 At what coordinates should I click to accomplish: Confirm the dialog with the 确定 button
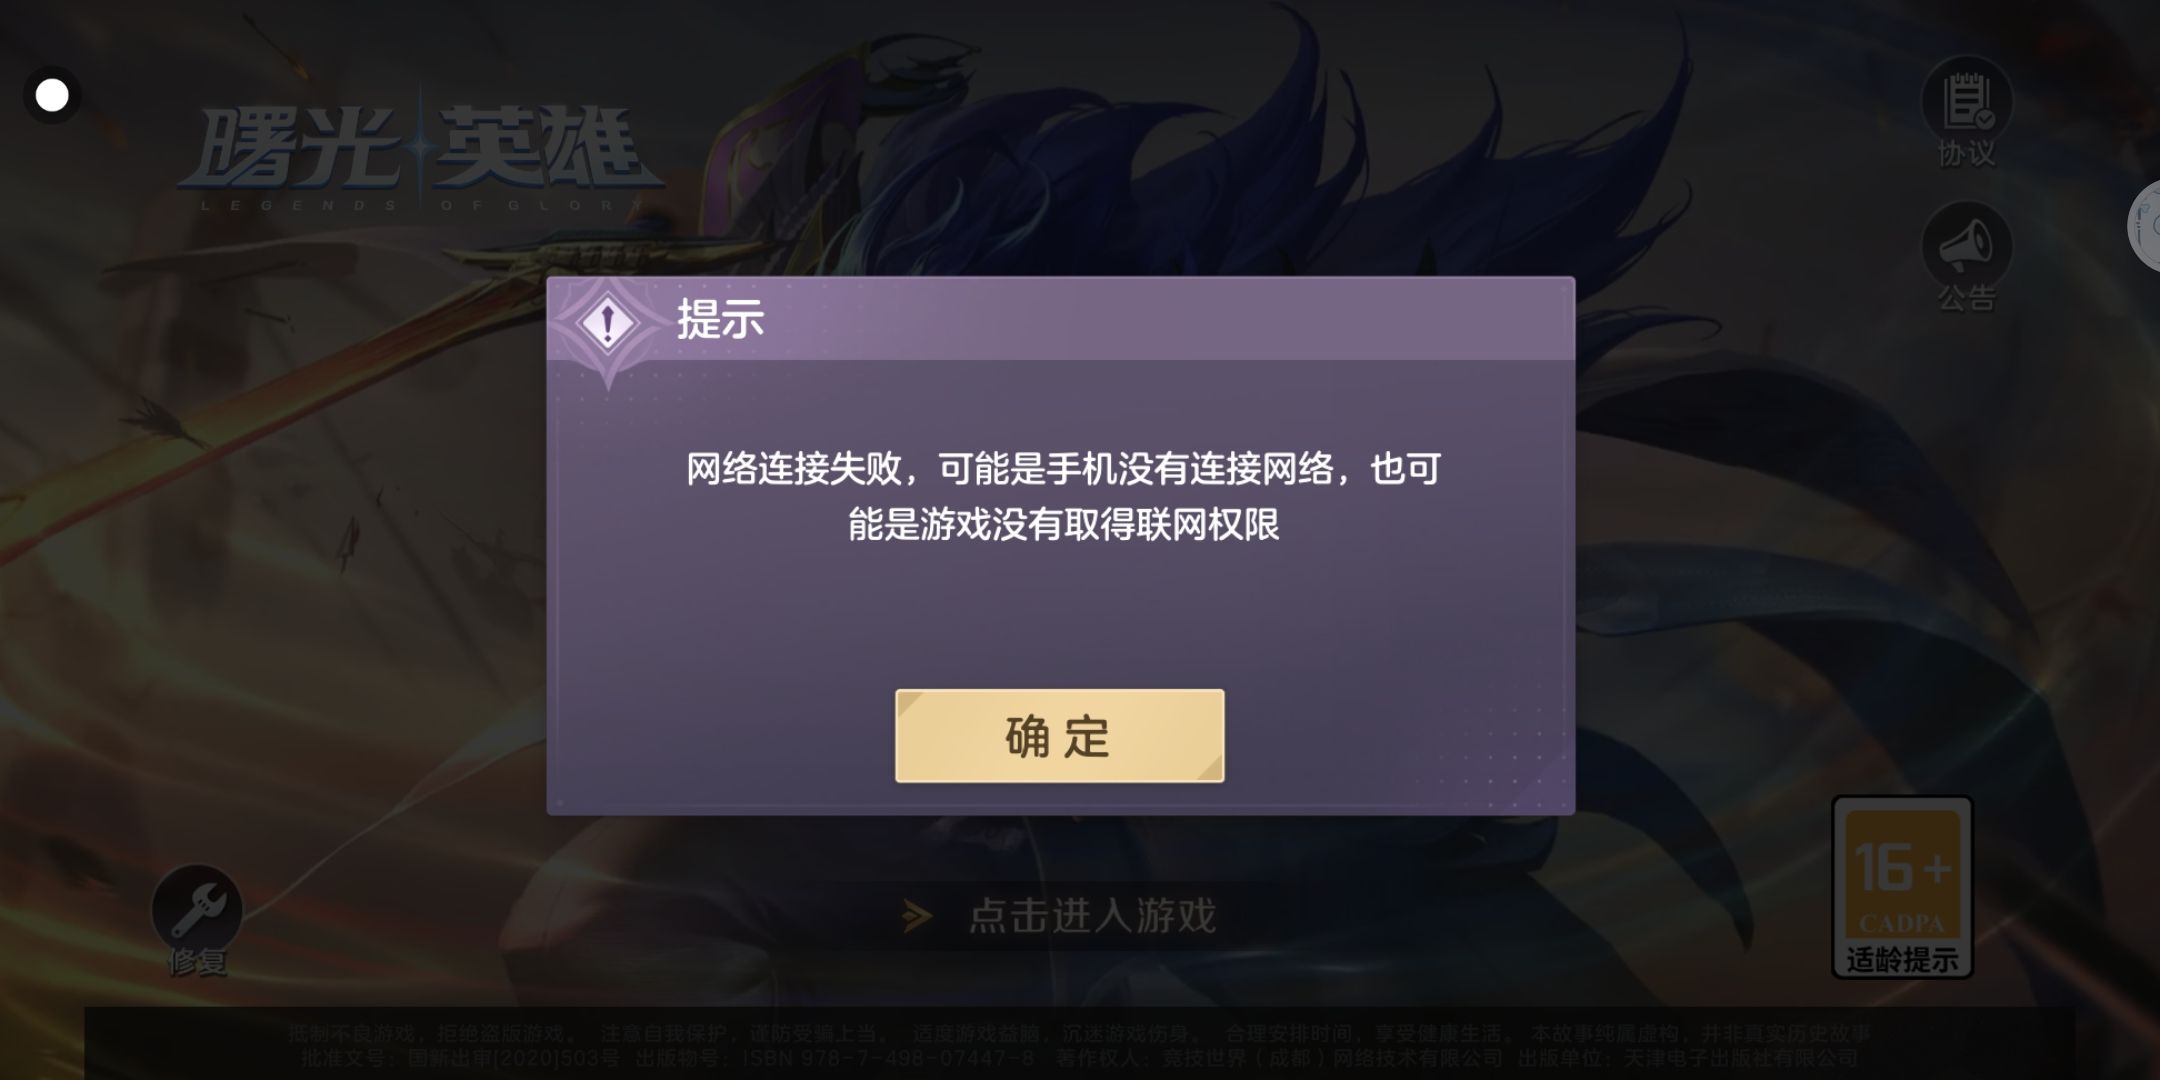pyautogui.click(x=1059, y=736)
